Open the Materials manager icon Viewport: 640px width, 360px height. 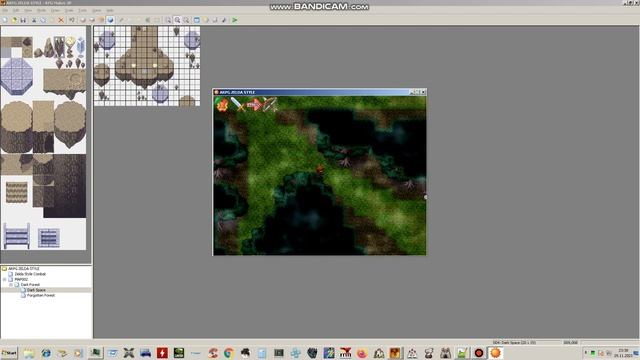pyautogui.click(x=205, y=20)
